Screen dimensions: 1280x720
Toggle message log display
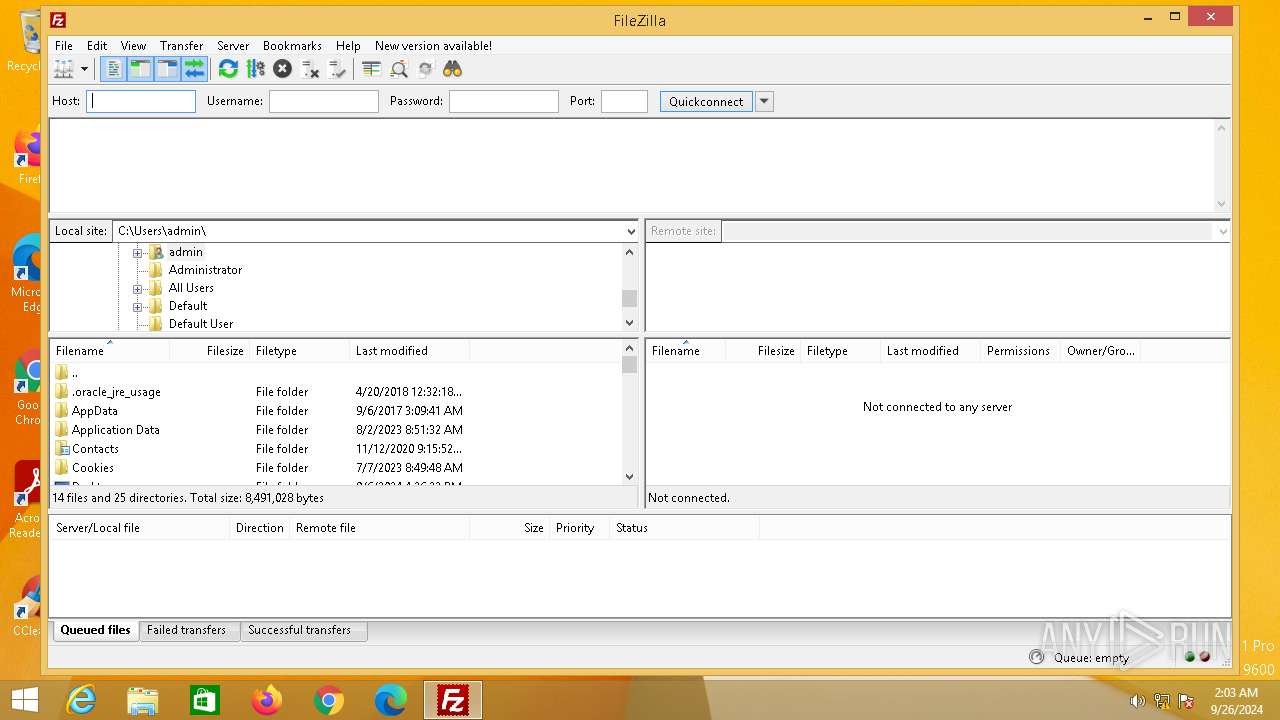[x=114, y=69]
